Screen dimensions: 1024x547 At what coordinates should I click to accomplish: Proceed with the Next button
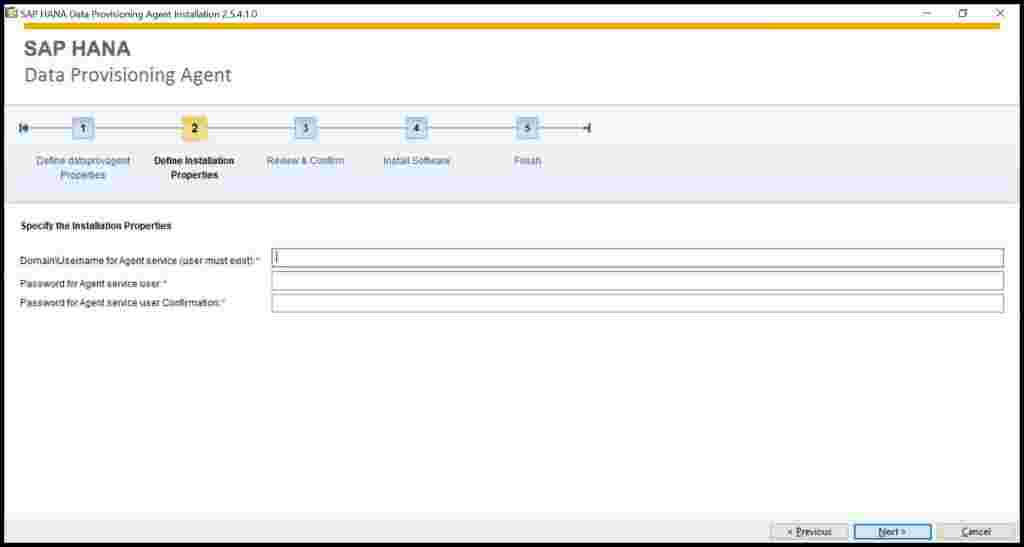[892, 532]
